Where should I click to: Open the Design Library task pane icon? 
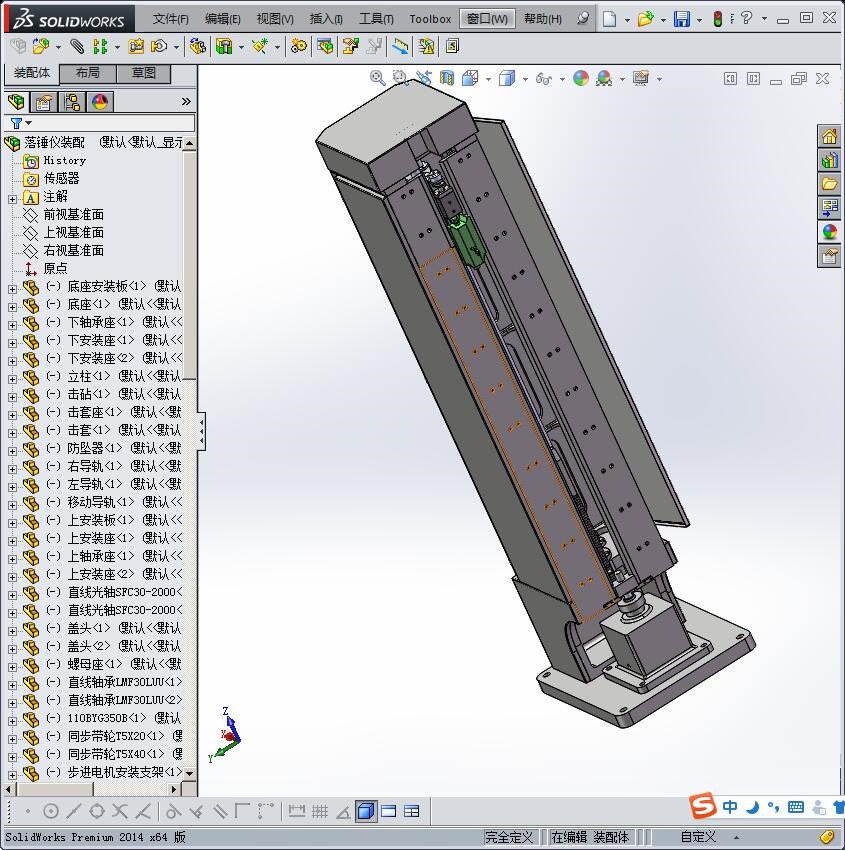click(829, 160)
